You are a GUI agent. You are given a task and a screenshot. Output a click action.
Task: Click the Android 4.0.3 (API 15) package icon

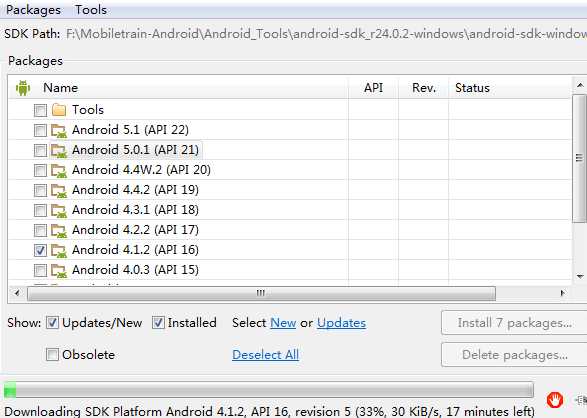59,270
